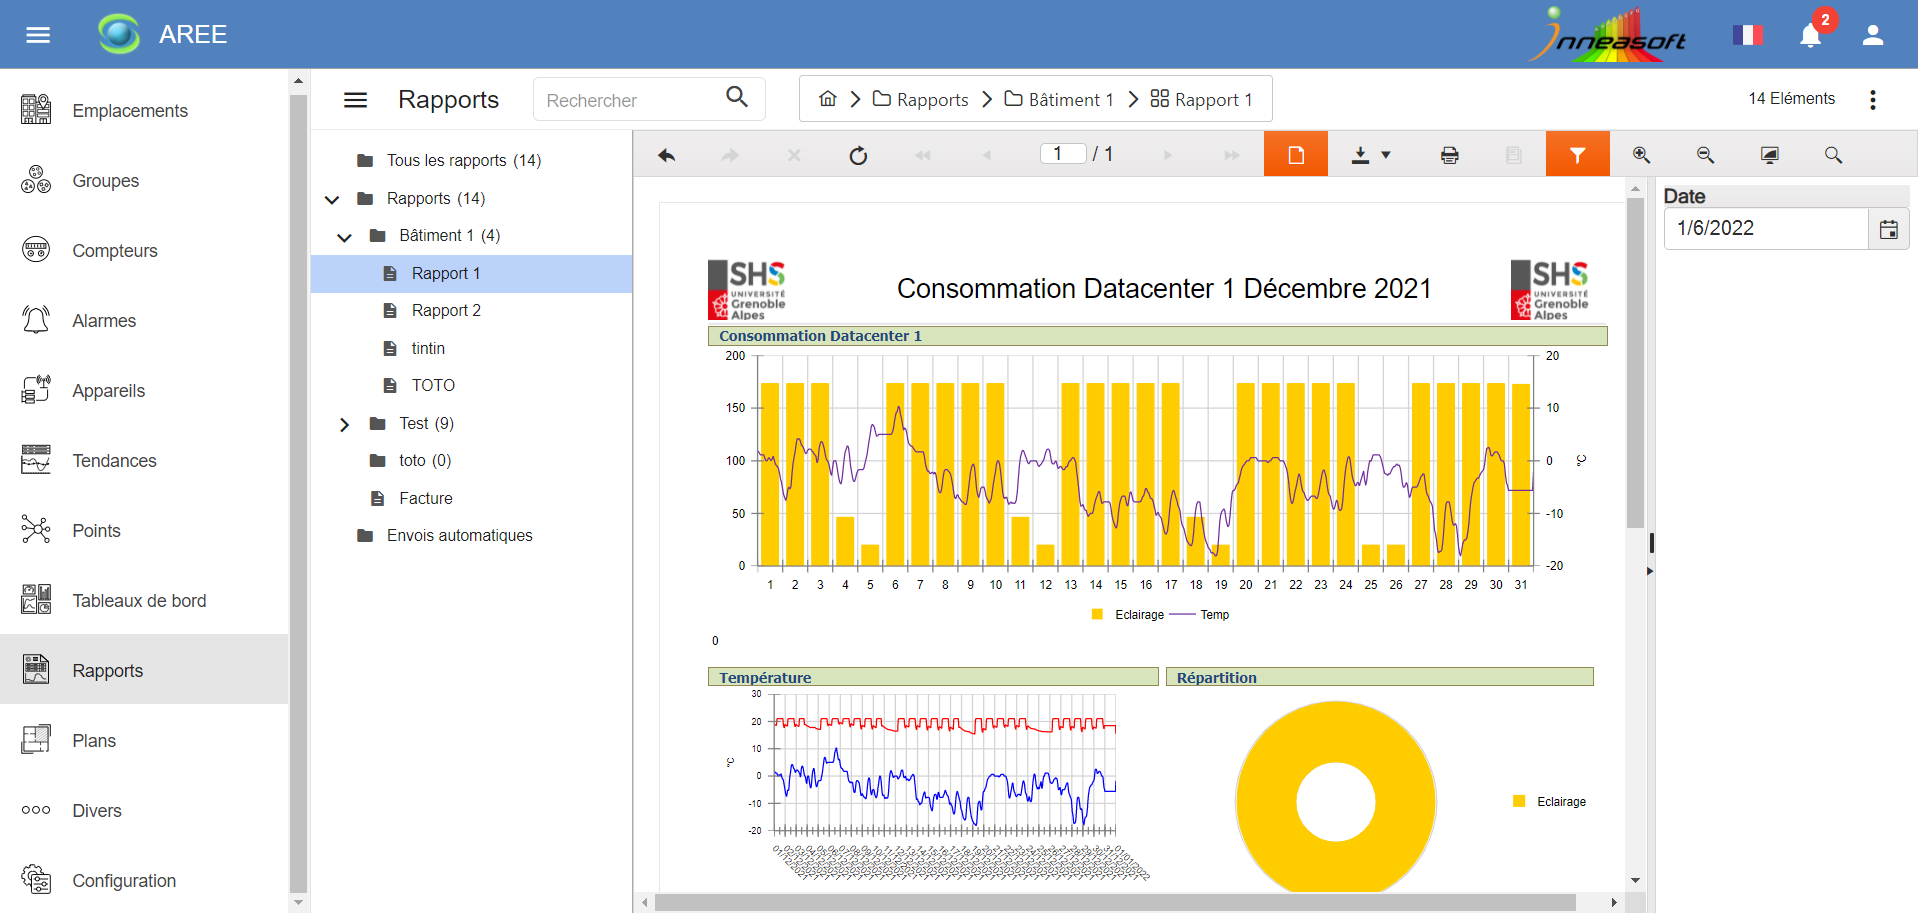Viewport: 1918px width, 913px height.
Task: Click the refresh report icon
Action: point(858,155)
